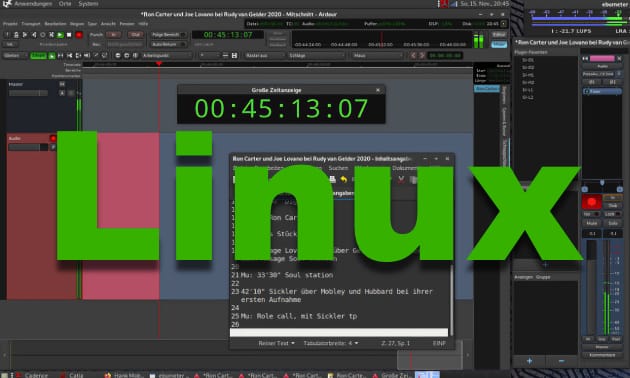Select the Draw pencil tool

[x=96, y=55]
